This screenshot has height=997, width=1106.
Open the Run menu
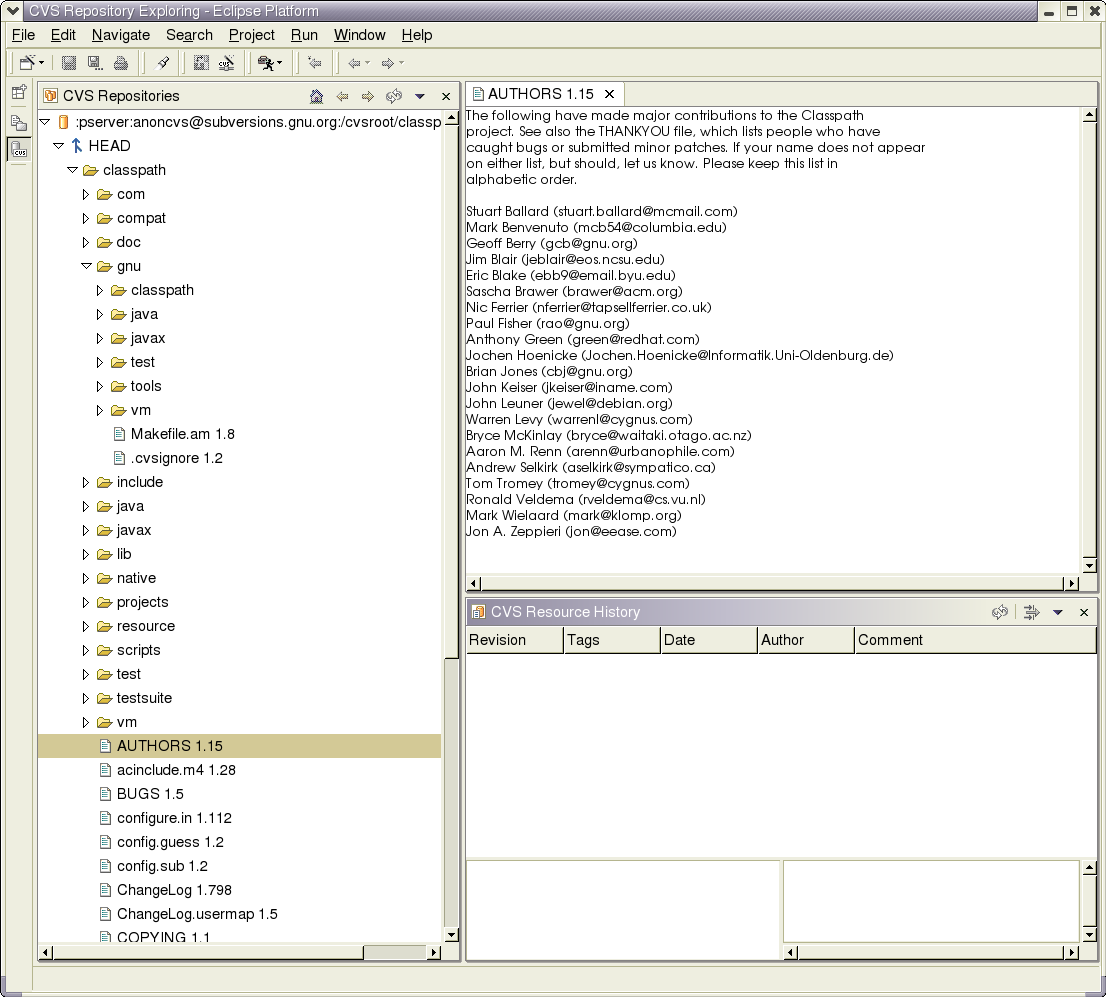click(304, 35)
